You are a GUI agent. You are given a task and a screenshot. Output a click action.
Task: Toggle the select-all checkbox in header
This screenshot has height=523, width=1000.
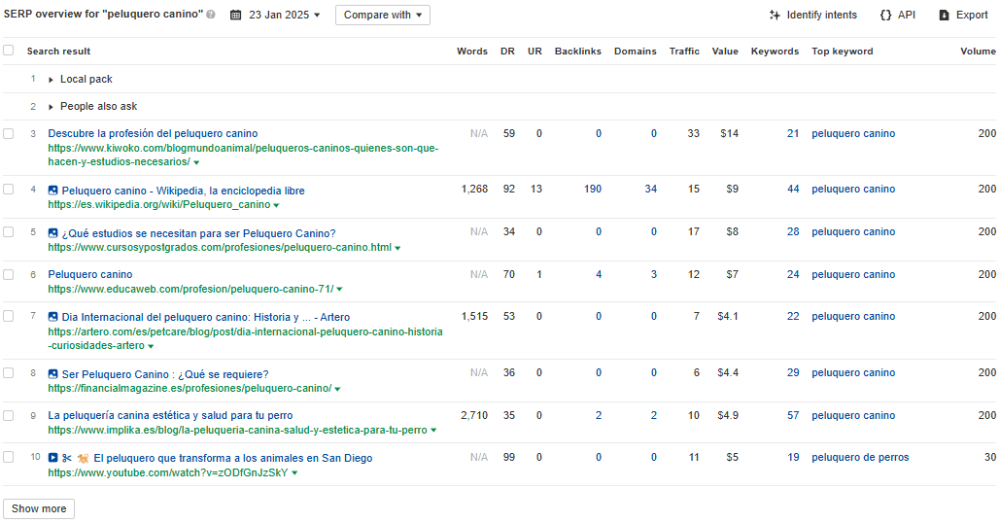tap(8, 50)
